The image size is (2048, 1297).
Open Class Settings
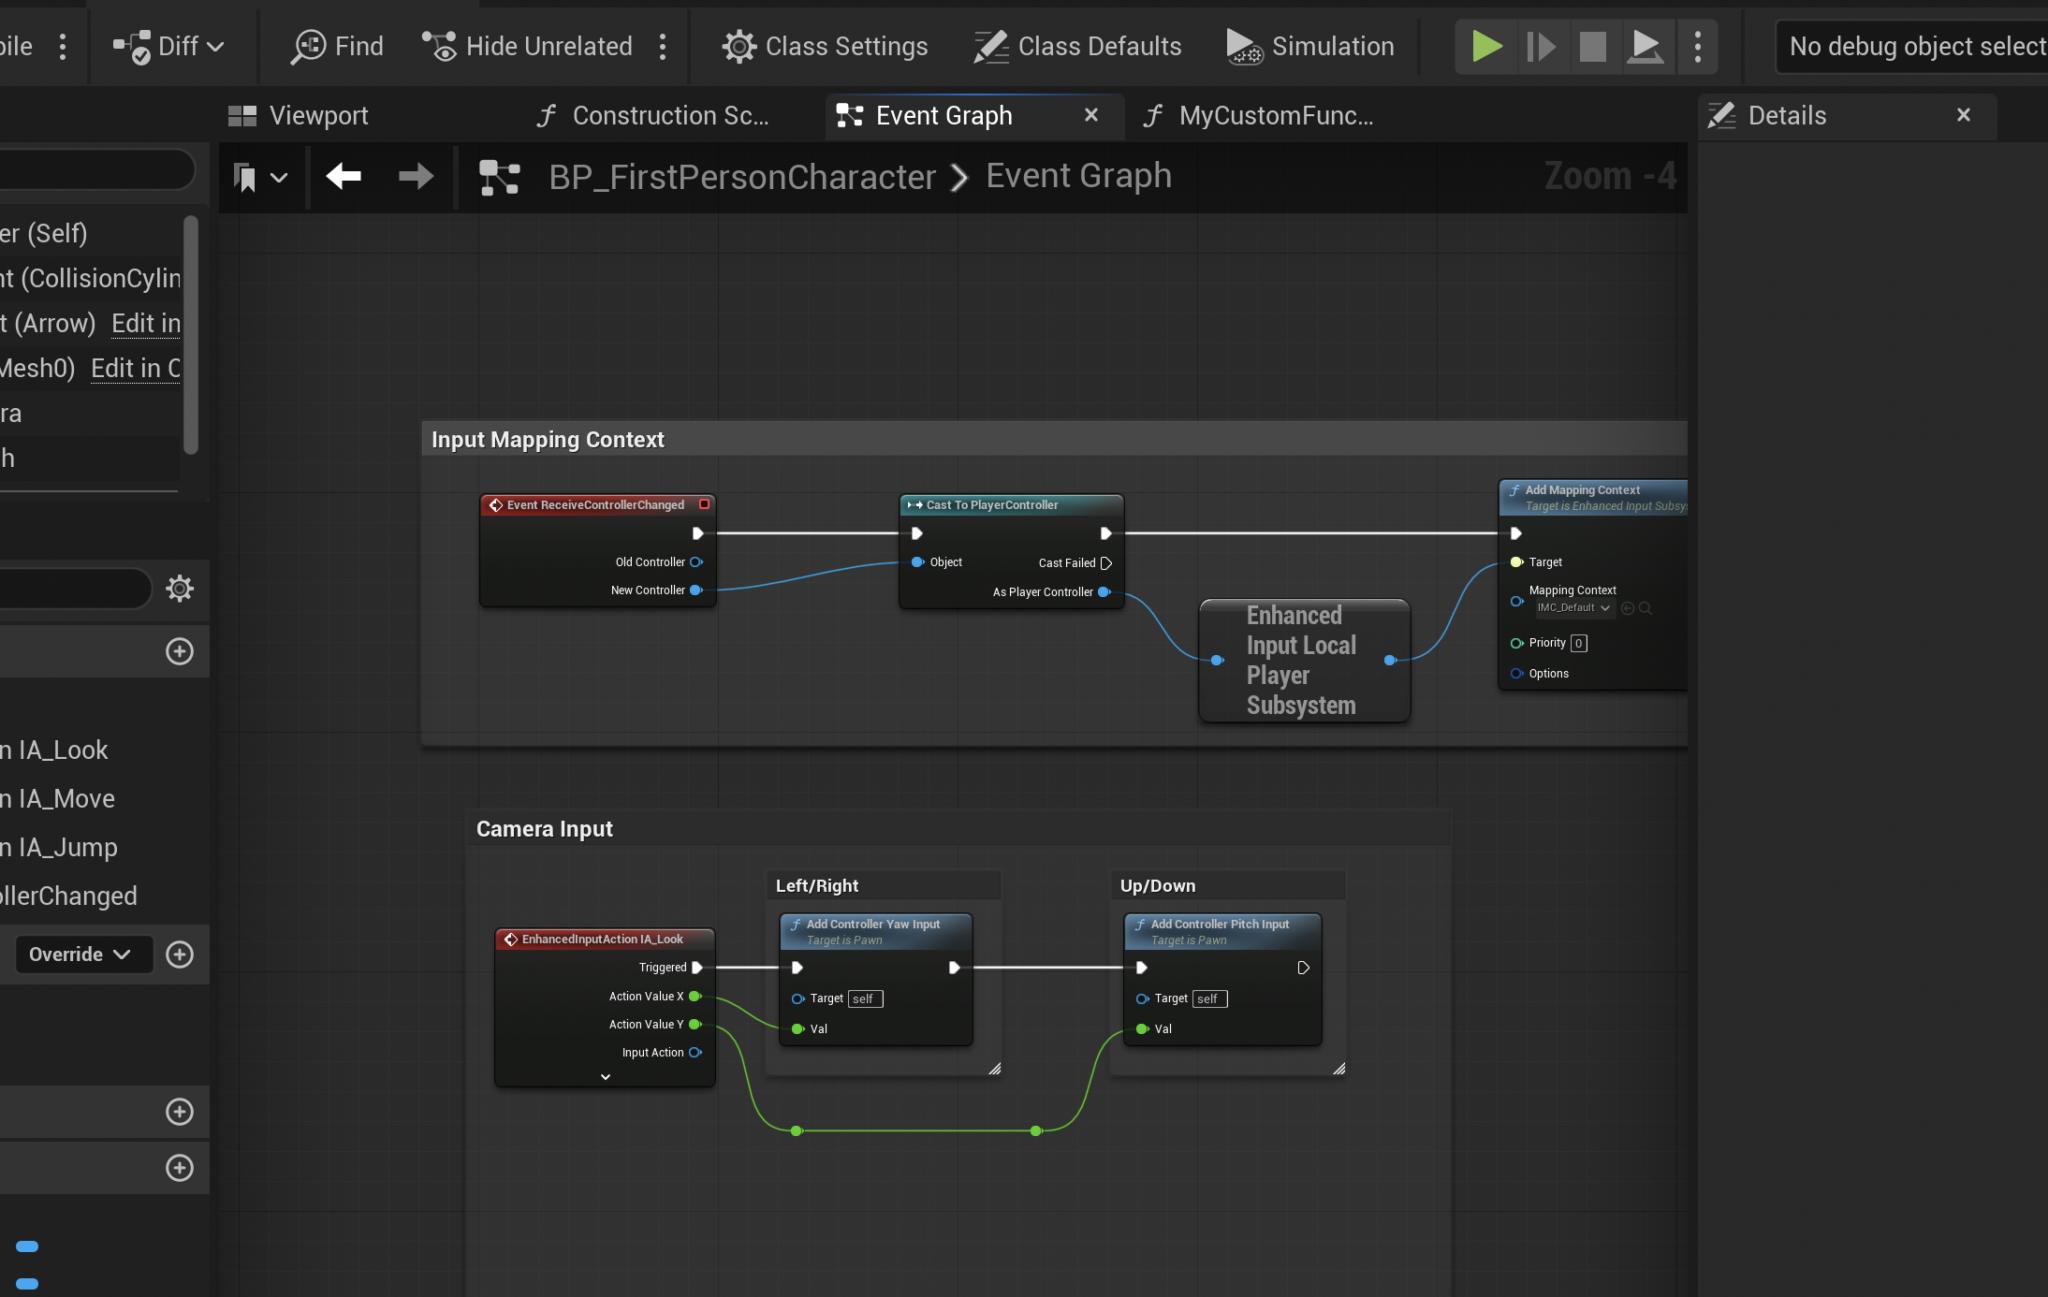click(824, 46)
